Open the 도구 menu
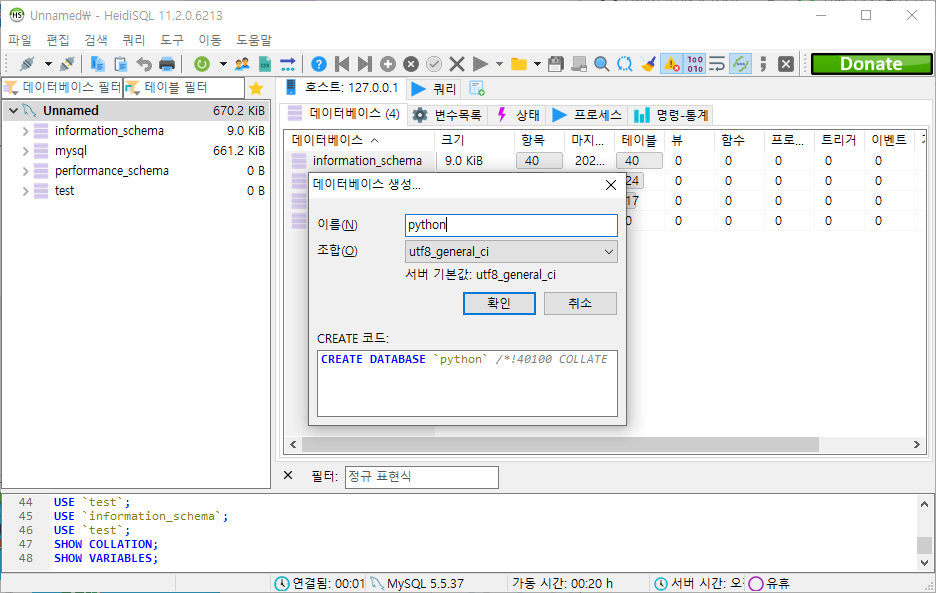 [x=172, y=40]
